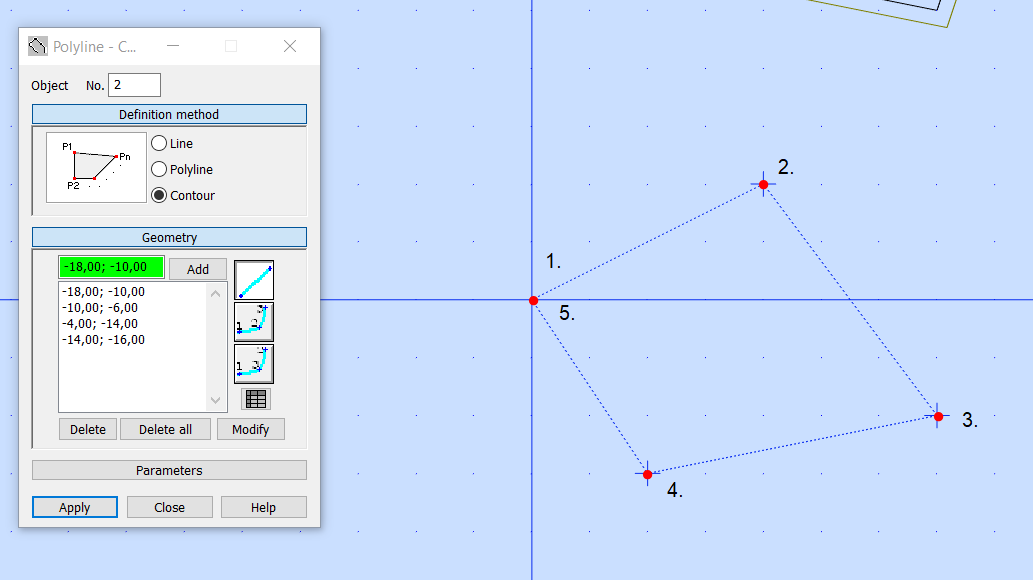Select the straight line segment geometry icon
Screen dimensions: 1033x580
pos(253,280)
